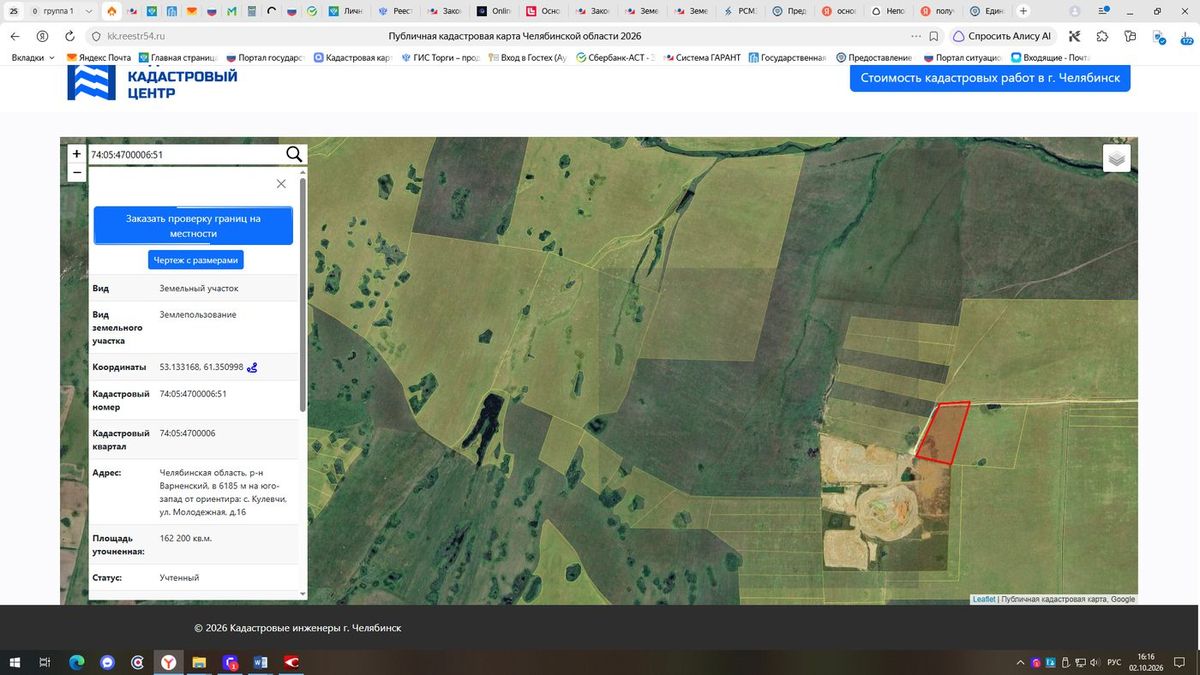Viewport: 1200px width, 675px height.
Task: Select the red highlighted land parcel
Action: 944,433
